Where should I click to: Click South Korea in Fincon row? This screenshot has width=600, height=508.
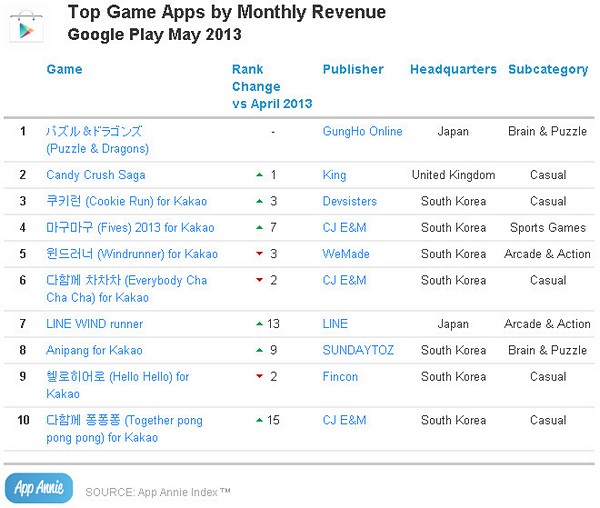pos(453,377)
